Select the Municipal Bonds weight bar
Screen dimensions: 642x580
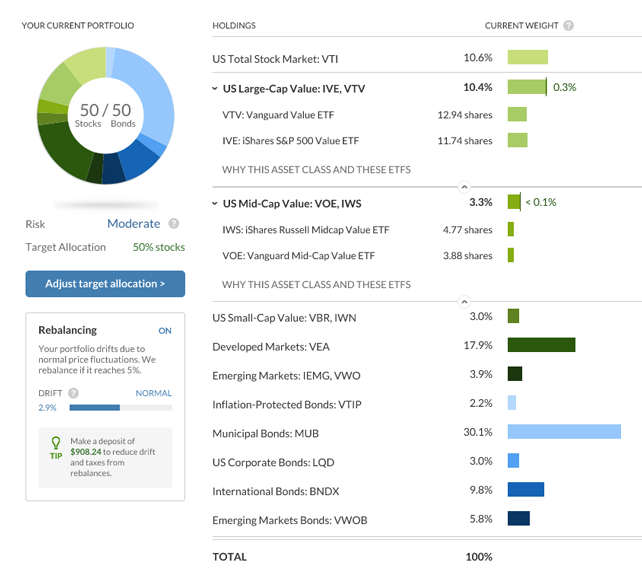click(564, 431)
